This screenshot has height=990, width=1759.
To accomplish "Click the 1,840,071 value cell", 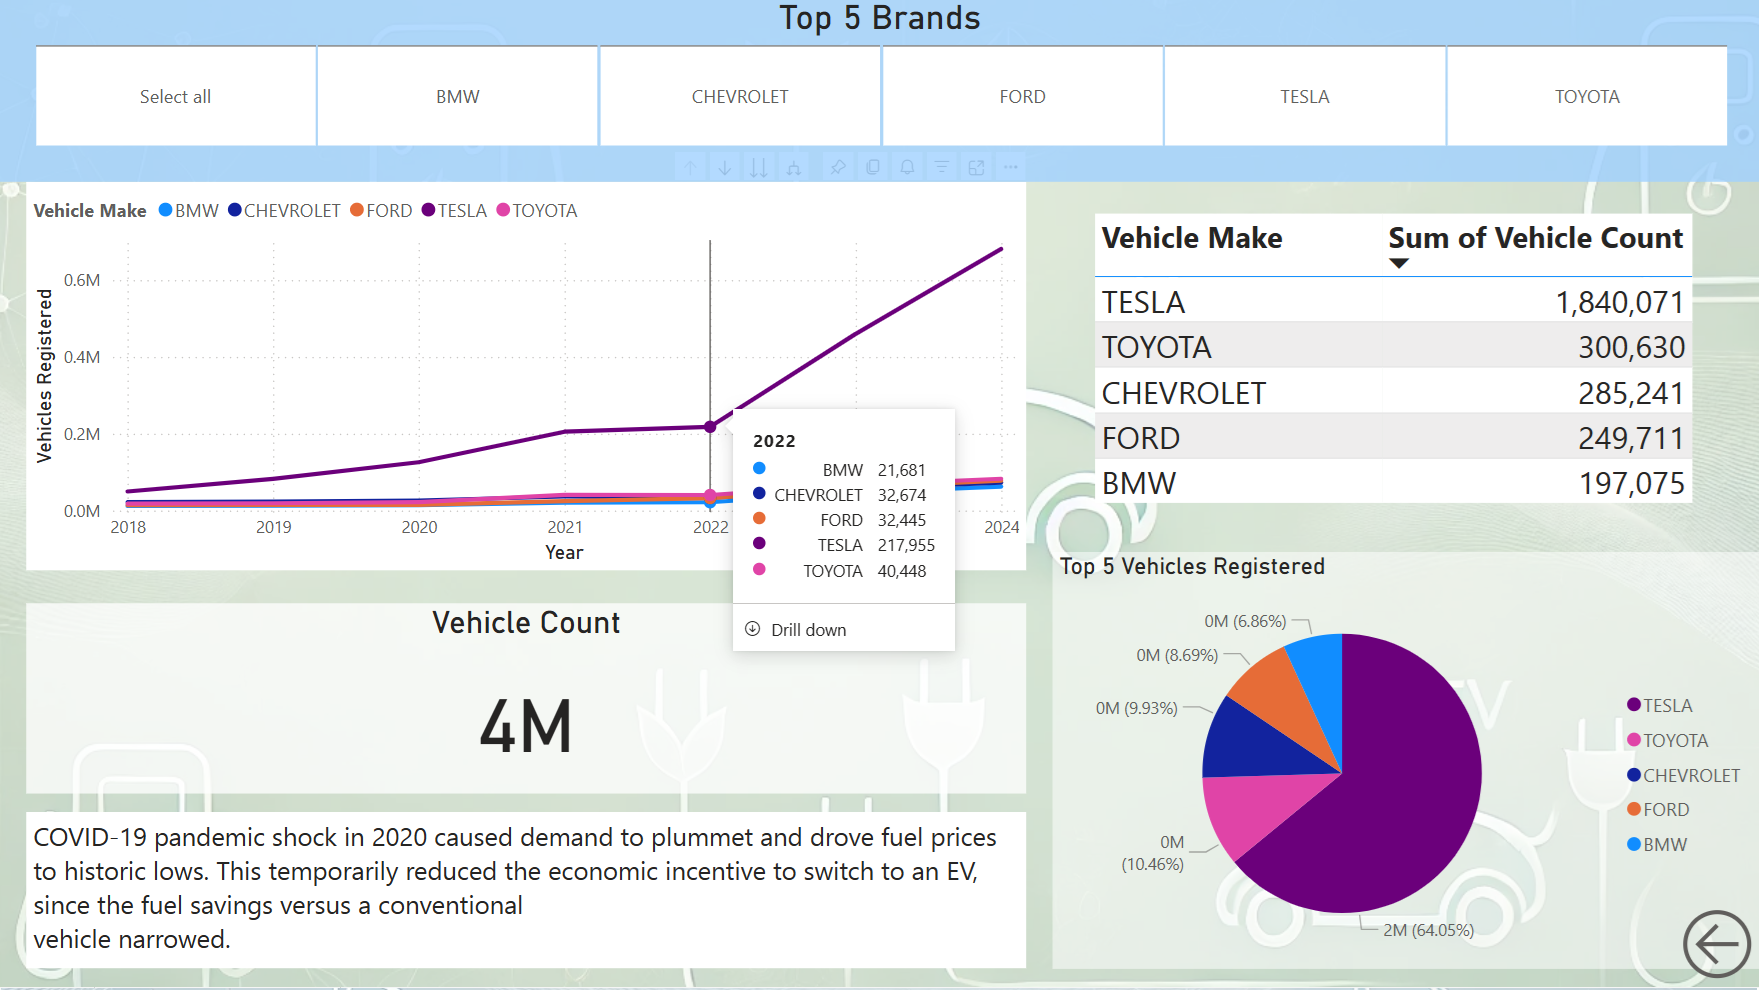I will click(x=1620, y=302).
